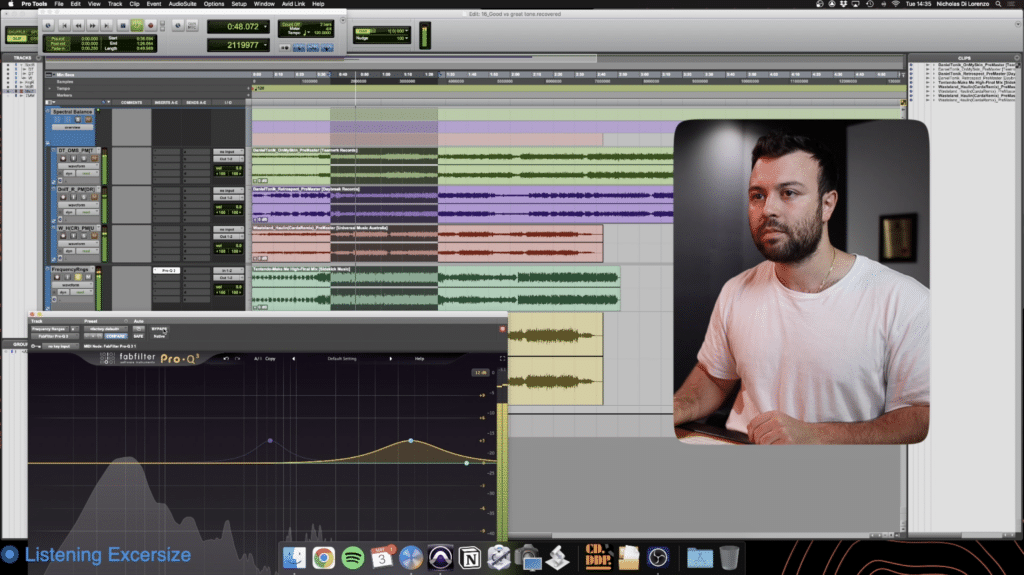This screenshot has height=575, width=1024.
Task: Open OBS from the dock
Action: point(658,558)
